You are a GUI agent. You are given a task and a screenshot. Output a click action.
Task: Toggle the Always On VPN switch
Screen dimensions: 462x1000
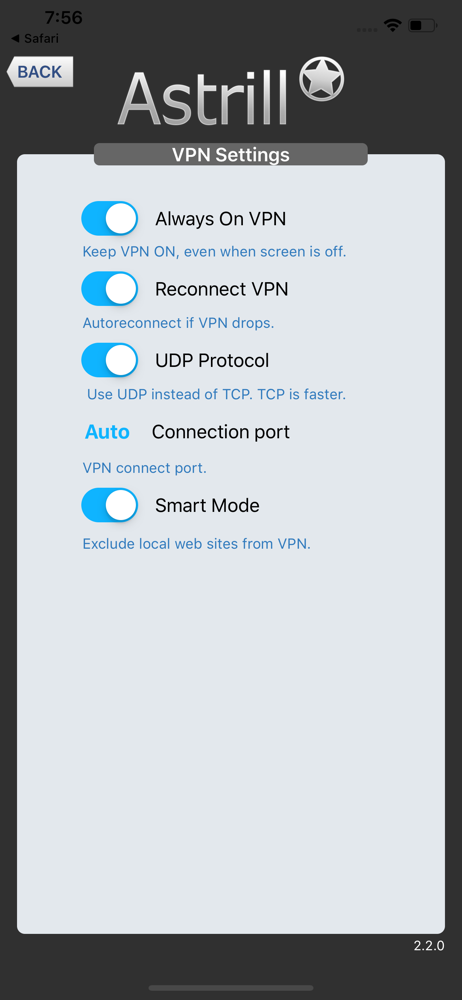[x=110, y=219]
